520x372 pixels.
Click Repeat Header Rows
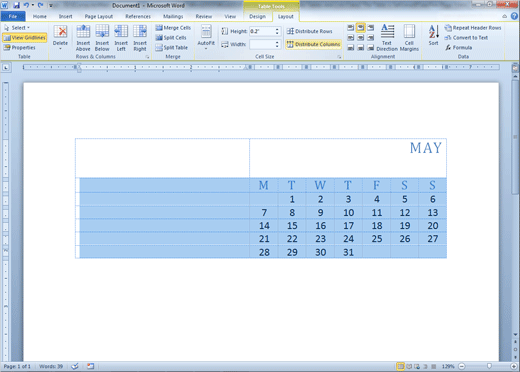tap(473, 28)
